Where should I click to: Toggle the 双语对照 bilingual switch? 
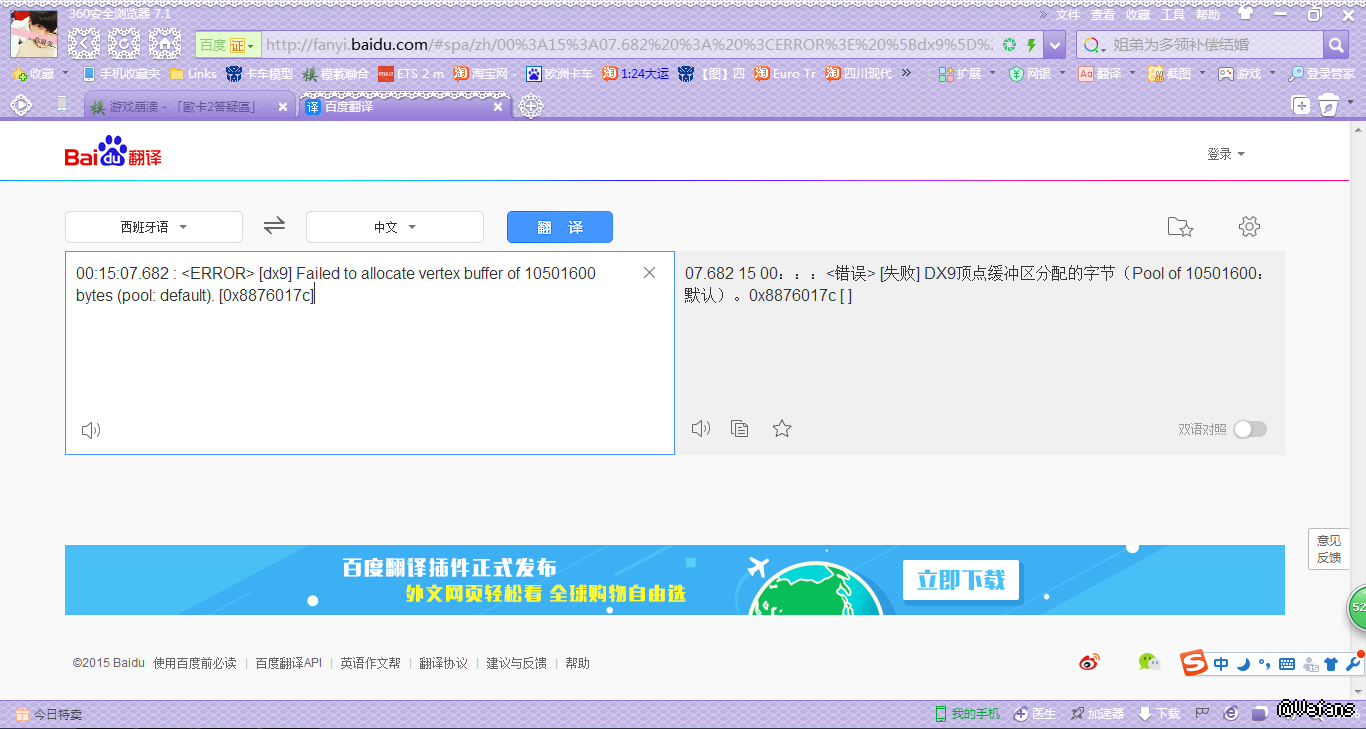tap(1249, 429)
